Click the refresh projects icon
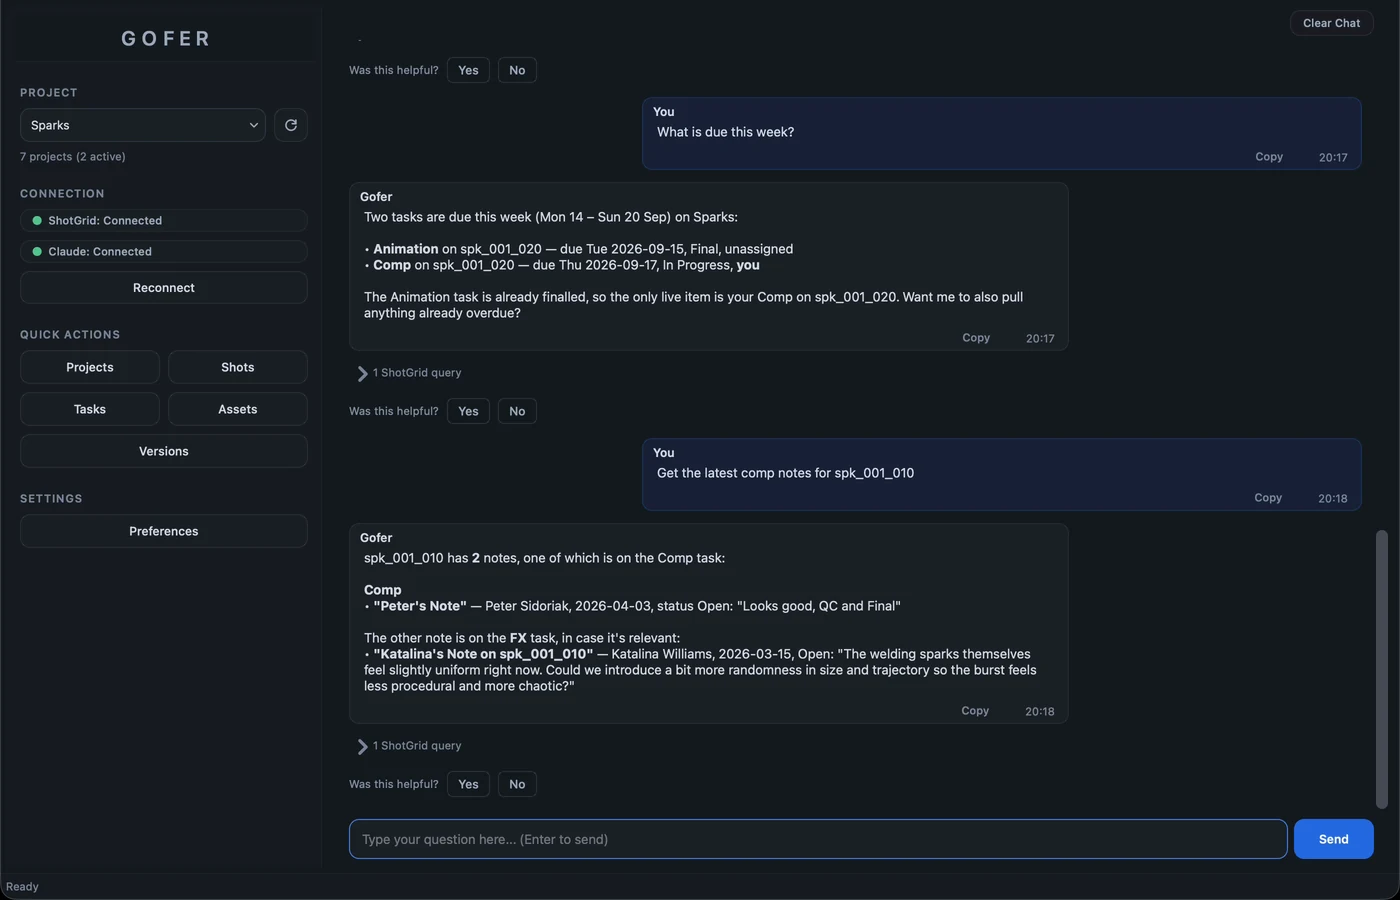 (291, 125)
